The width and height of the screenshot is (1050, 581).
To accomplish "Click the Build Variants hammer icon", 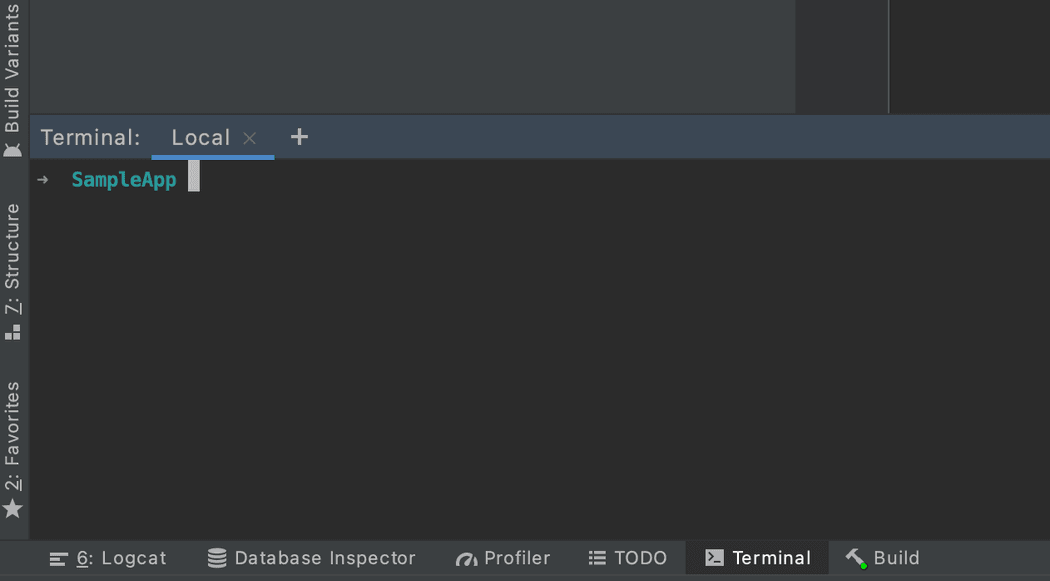I will pos(13,150).
